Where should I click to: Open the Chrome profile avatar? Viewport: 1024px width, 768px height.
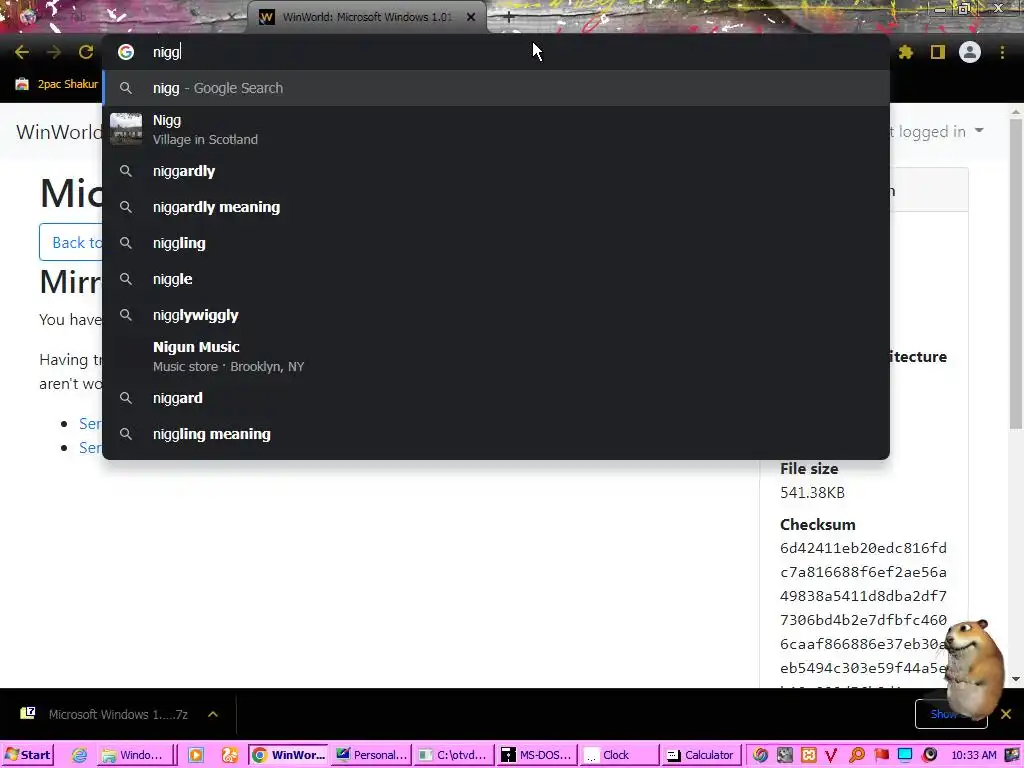click(x=970, y=52)
